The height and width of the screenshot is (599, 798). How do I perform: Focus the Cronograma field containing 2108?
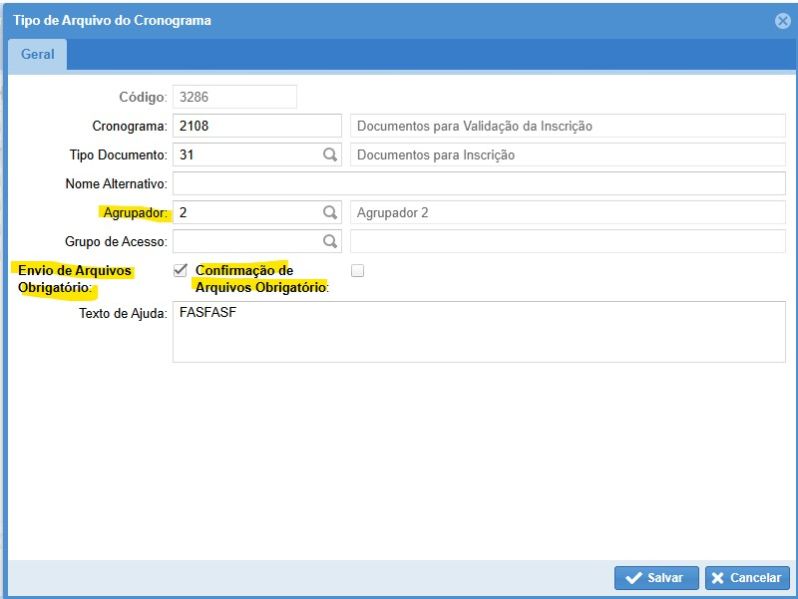(256, 126)
